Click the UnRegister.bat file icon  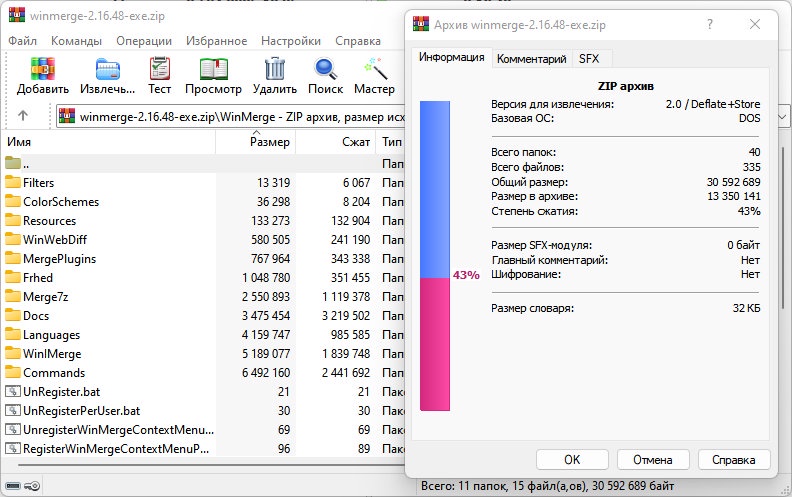13,391
